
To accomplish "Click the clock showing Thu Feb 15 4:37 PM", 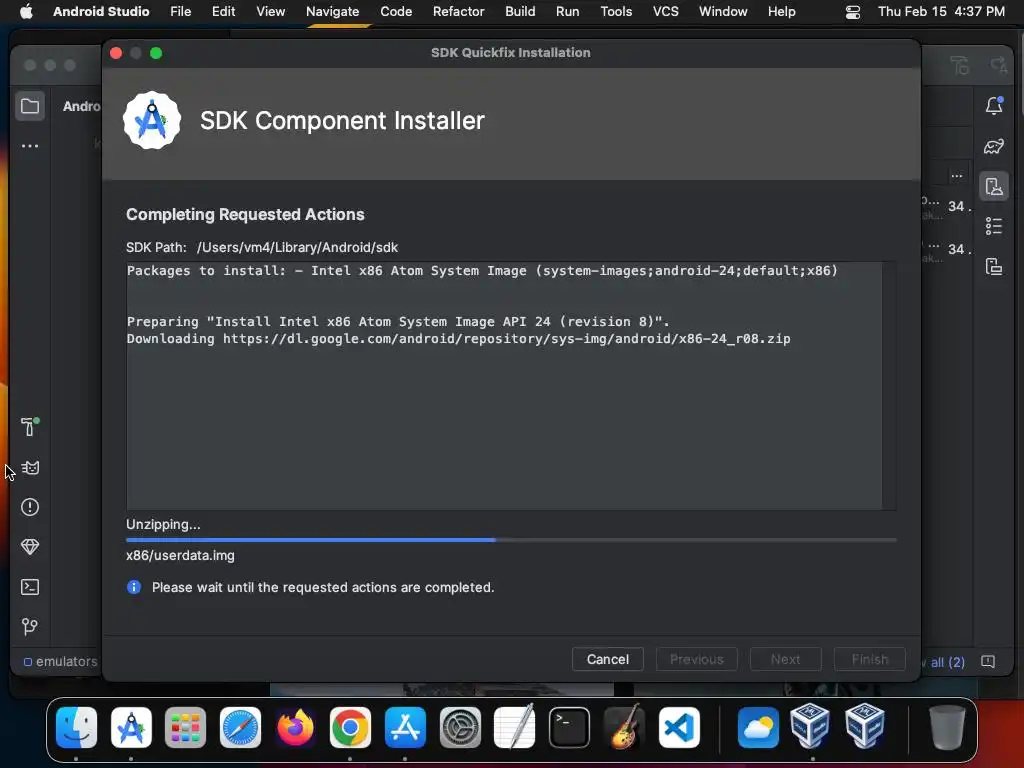I will point(941,12).
